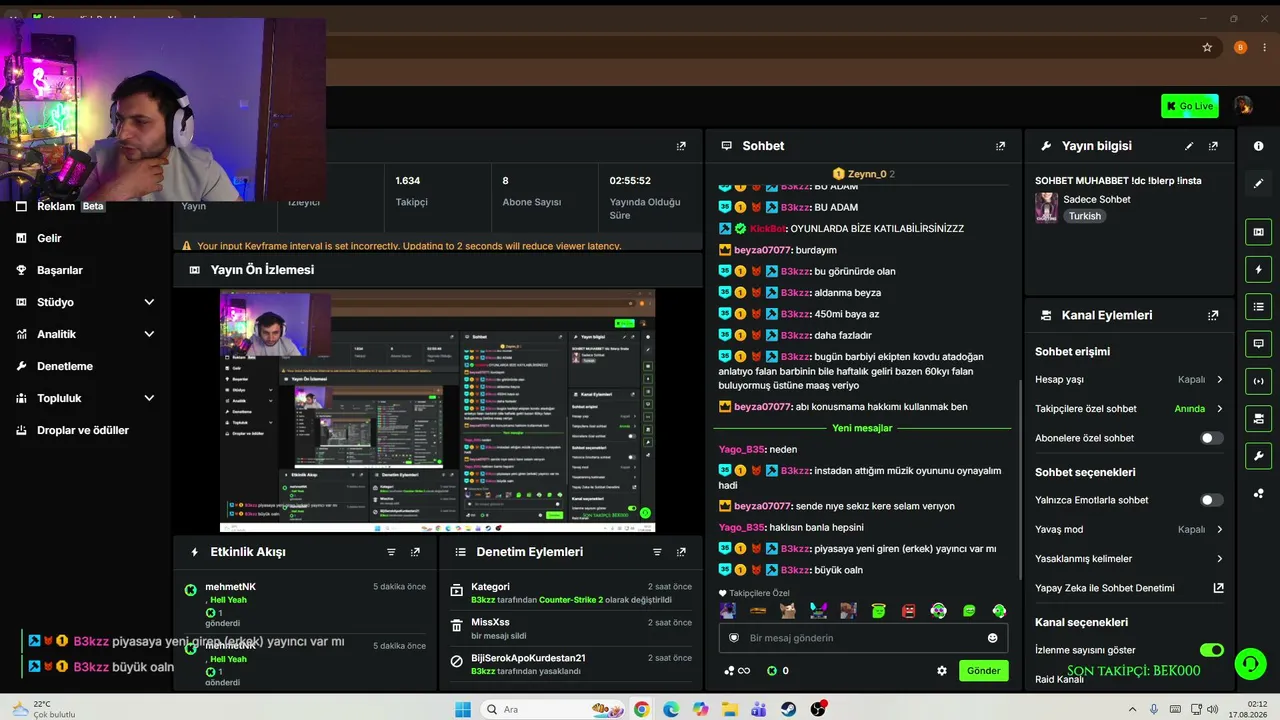
Task: Open File Explorer from the taskbar
Action: (730, 710)
